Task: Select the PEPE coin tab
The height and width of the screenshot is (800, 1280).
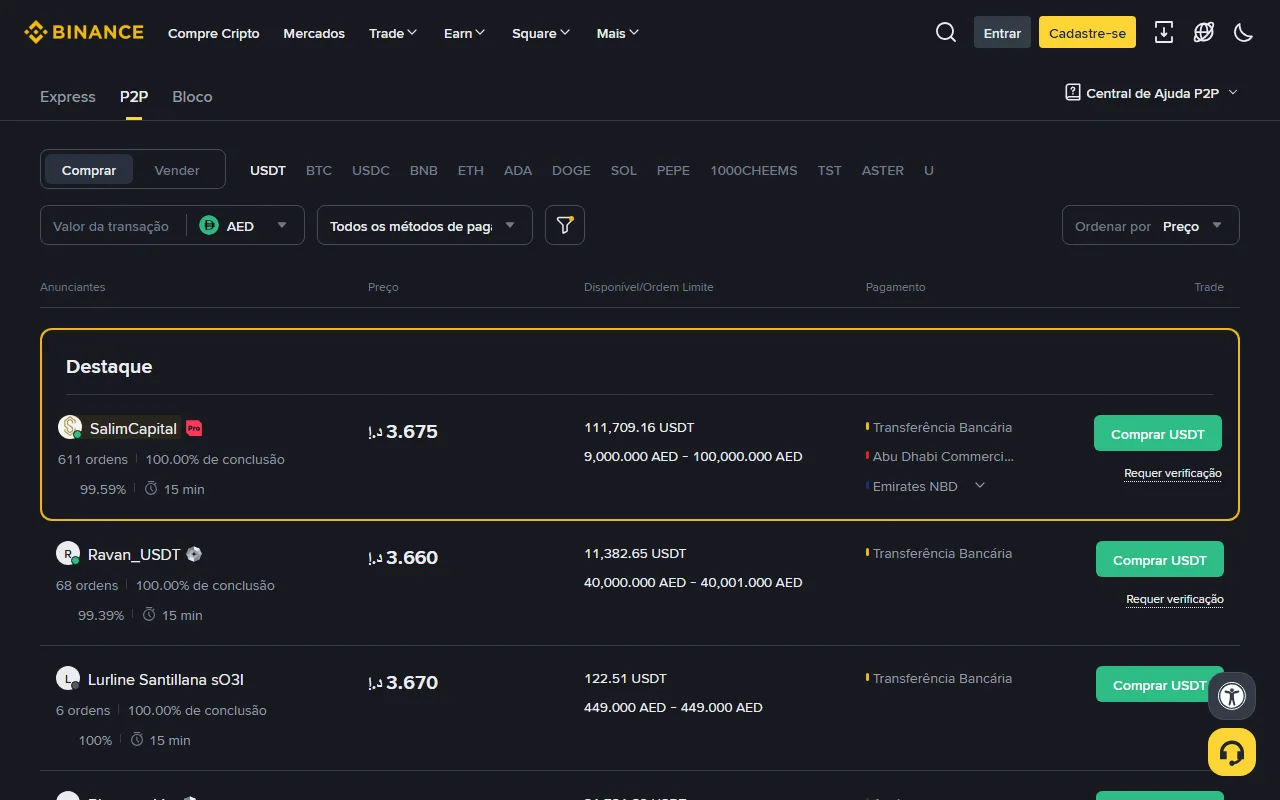Action: tap(673, 170)
